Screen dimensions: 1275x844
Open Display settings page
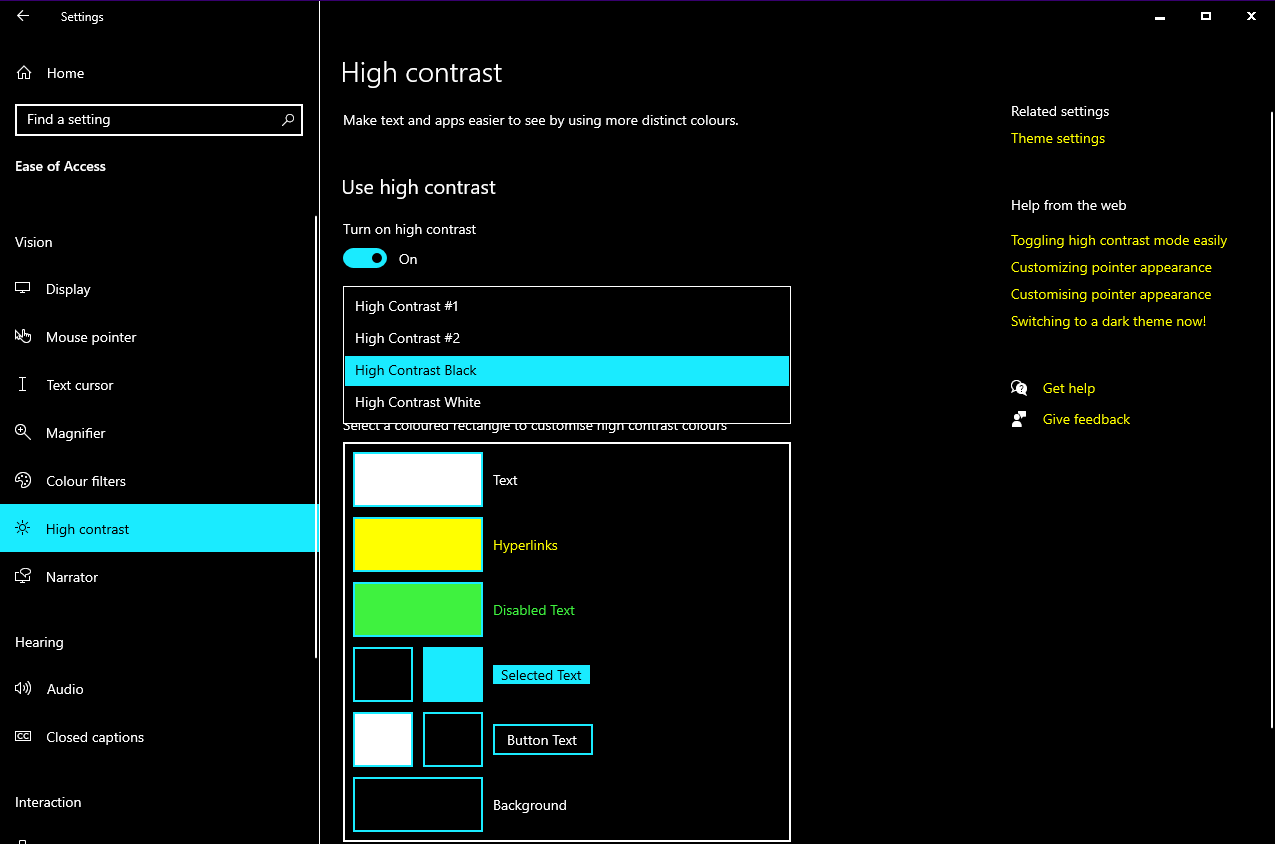[x=158, y=289]
